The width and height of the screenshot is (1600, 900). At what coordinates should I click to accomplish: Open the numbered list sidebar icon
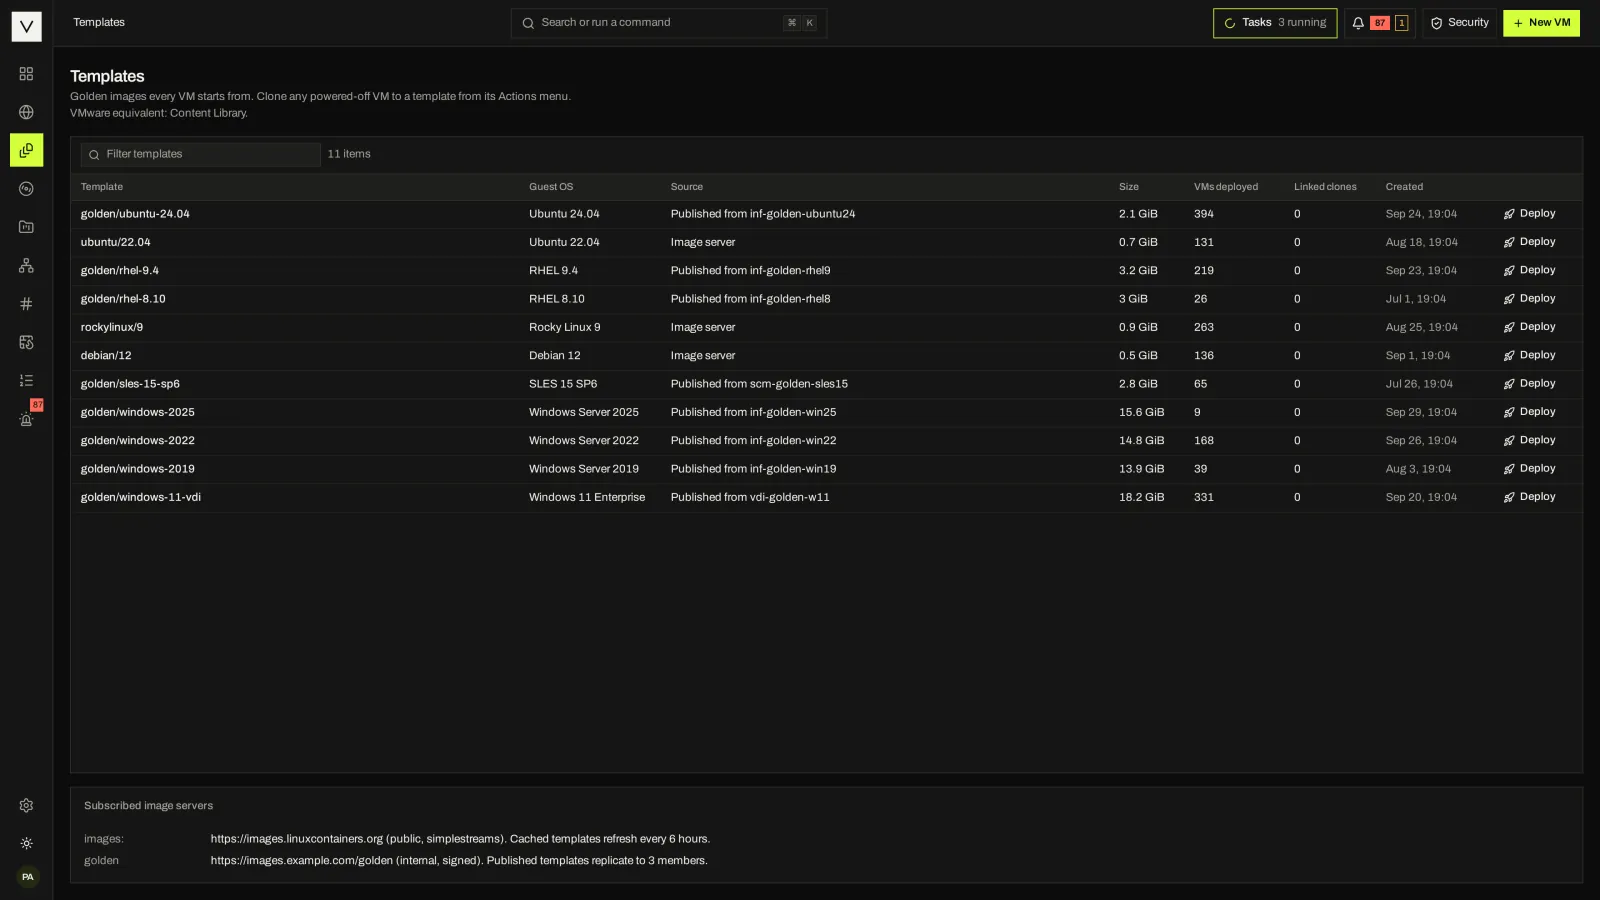coord(26,380)
